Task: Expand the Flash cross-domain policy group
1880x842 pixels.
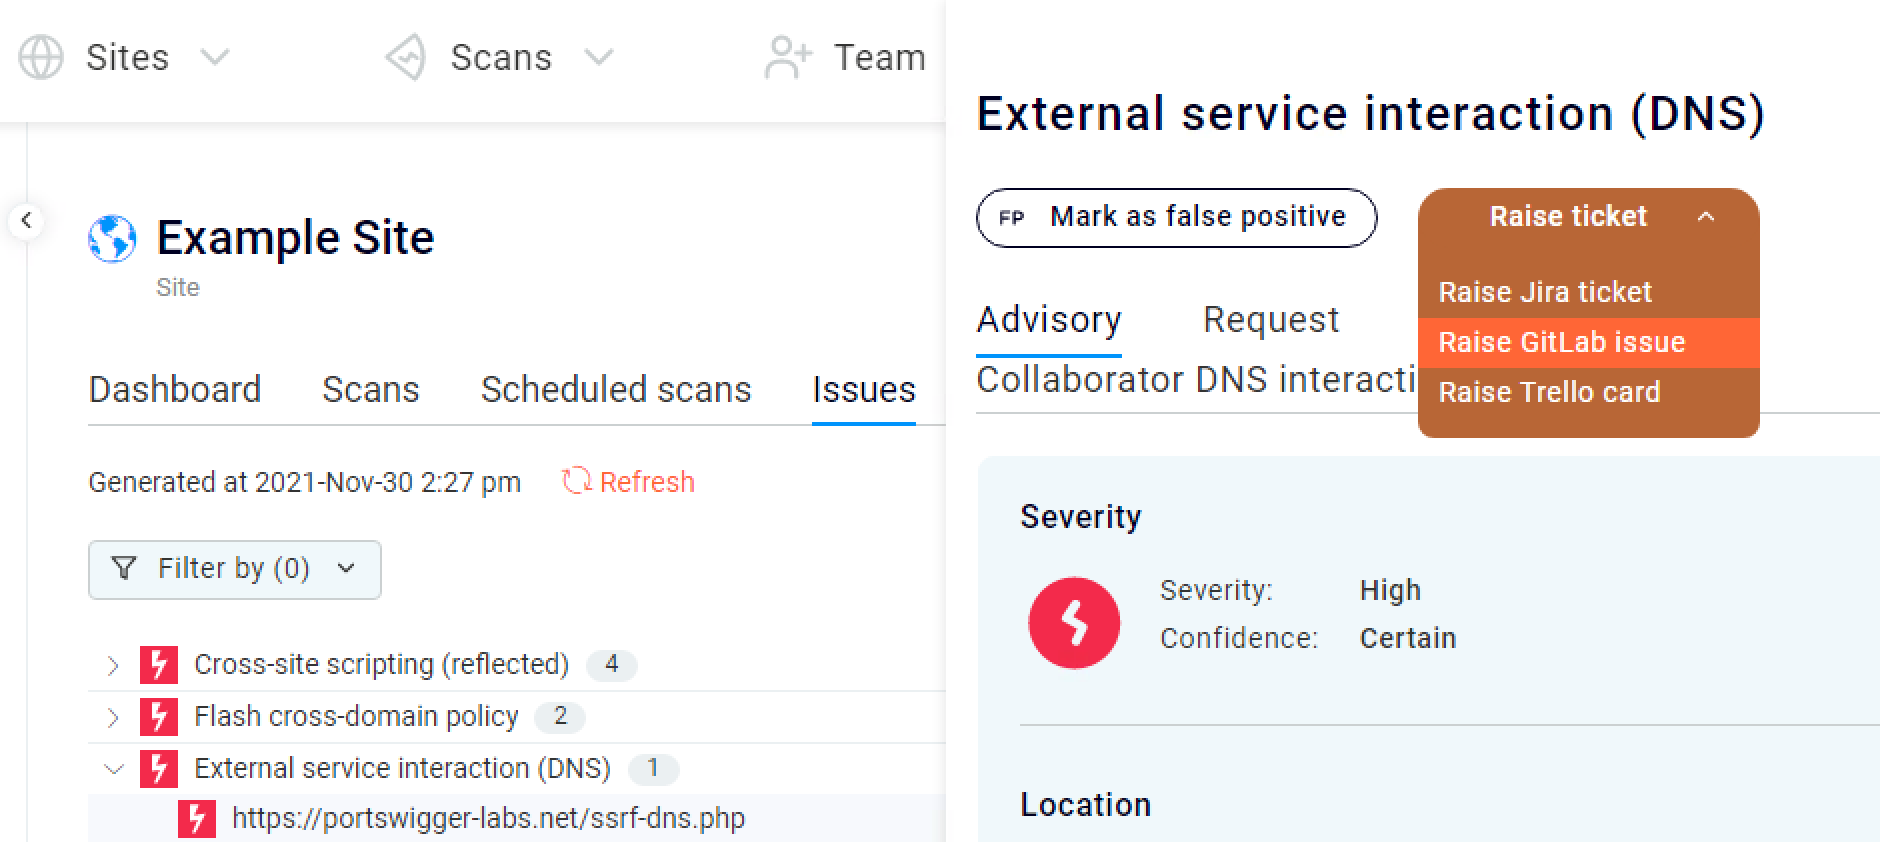Action: pyautogui.click(x=113, y=717)
